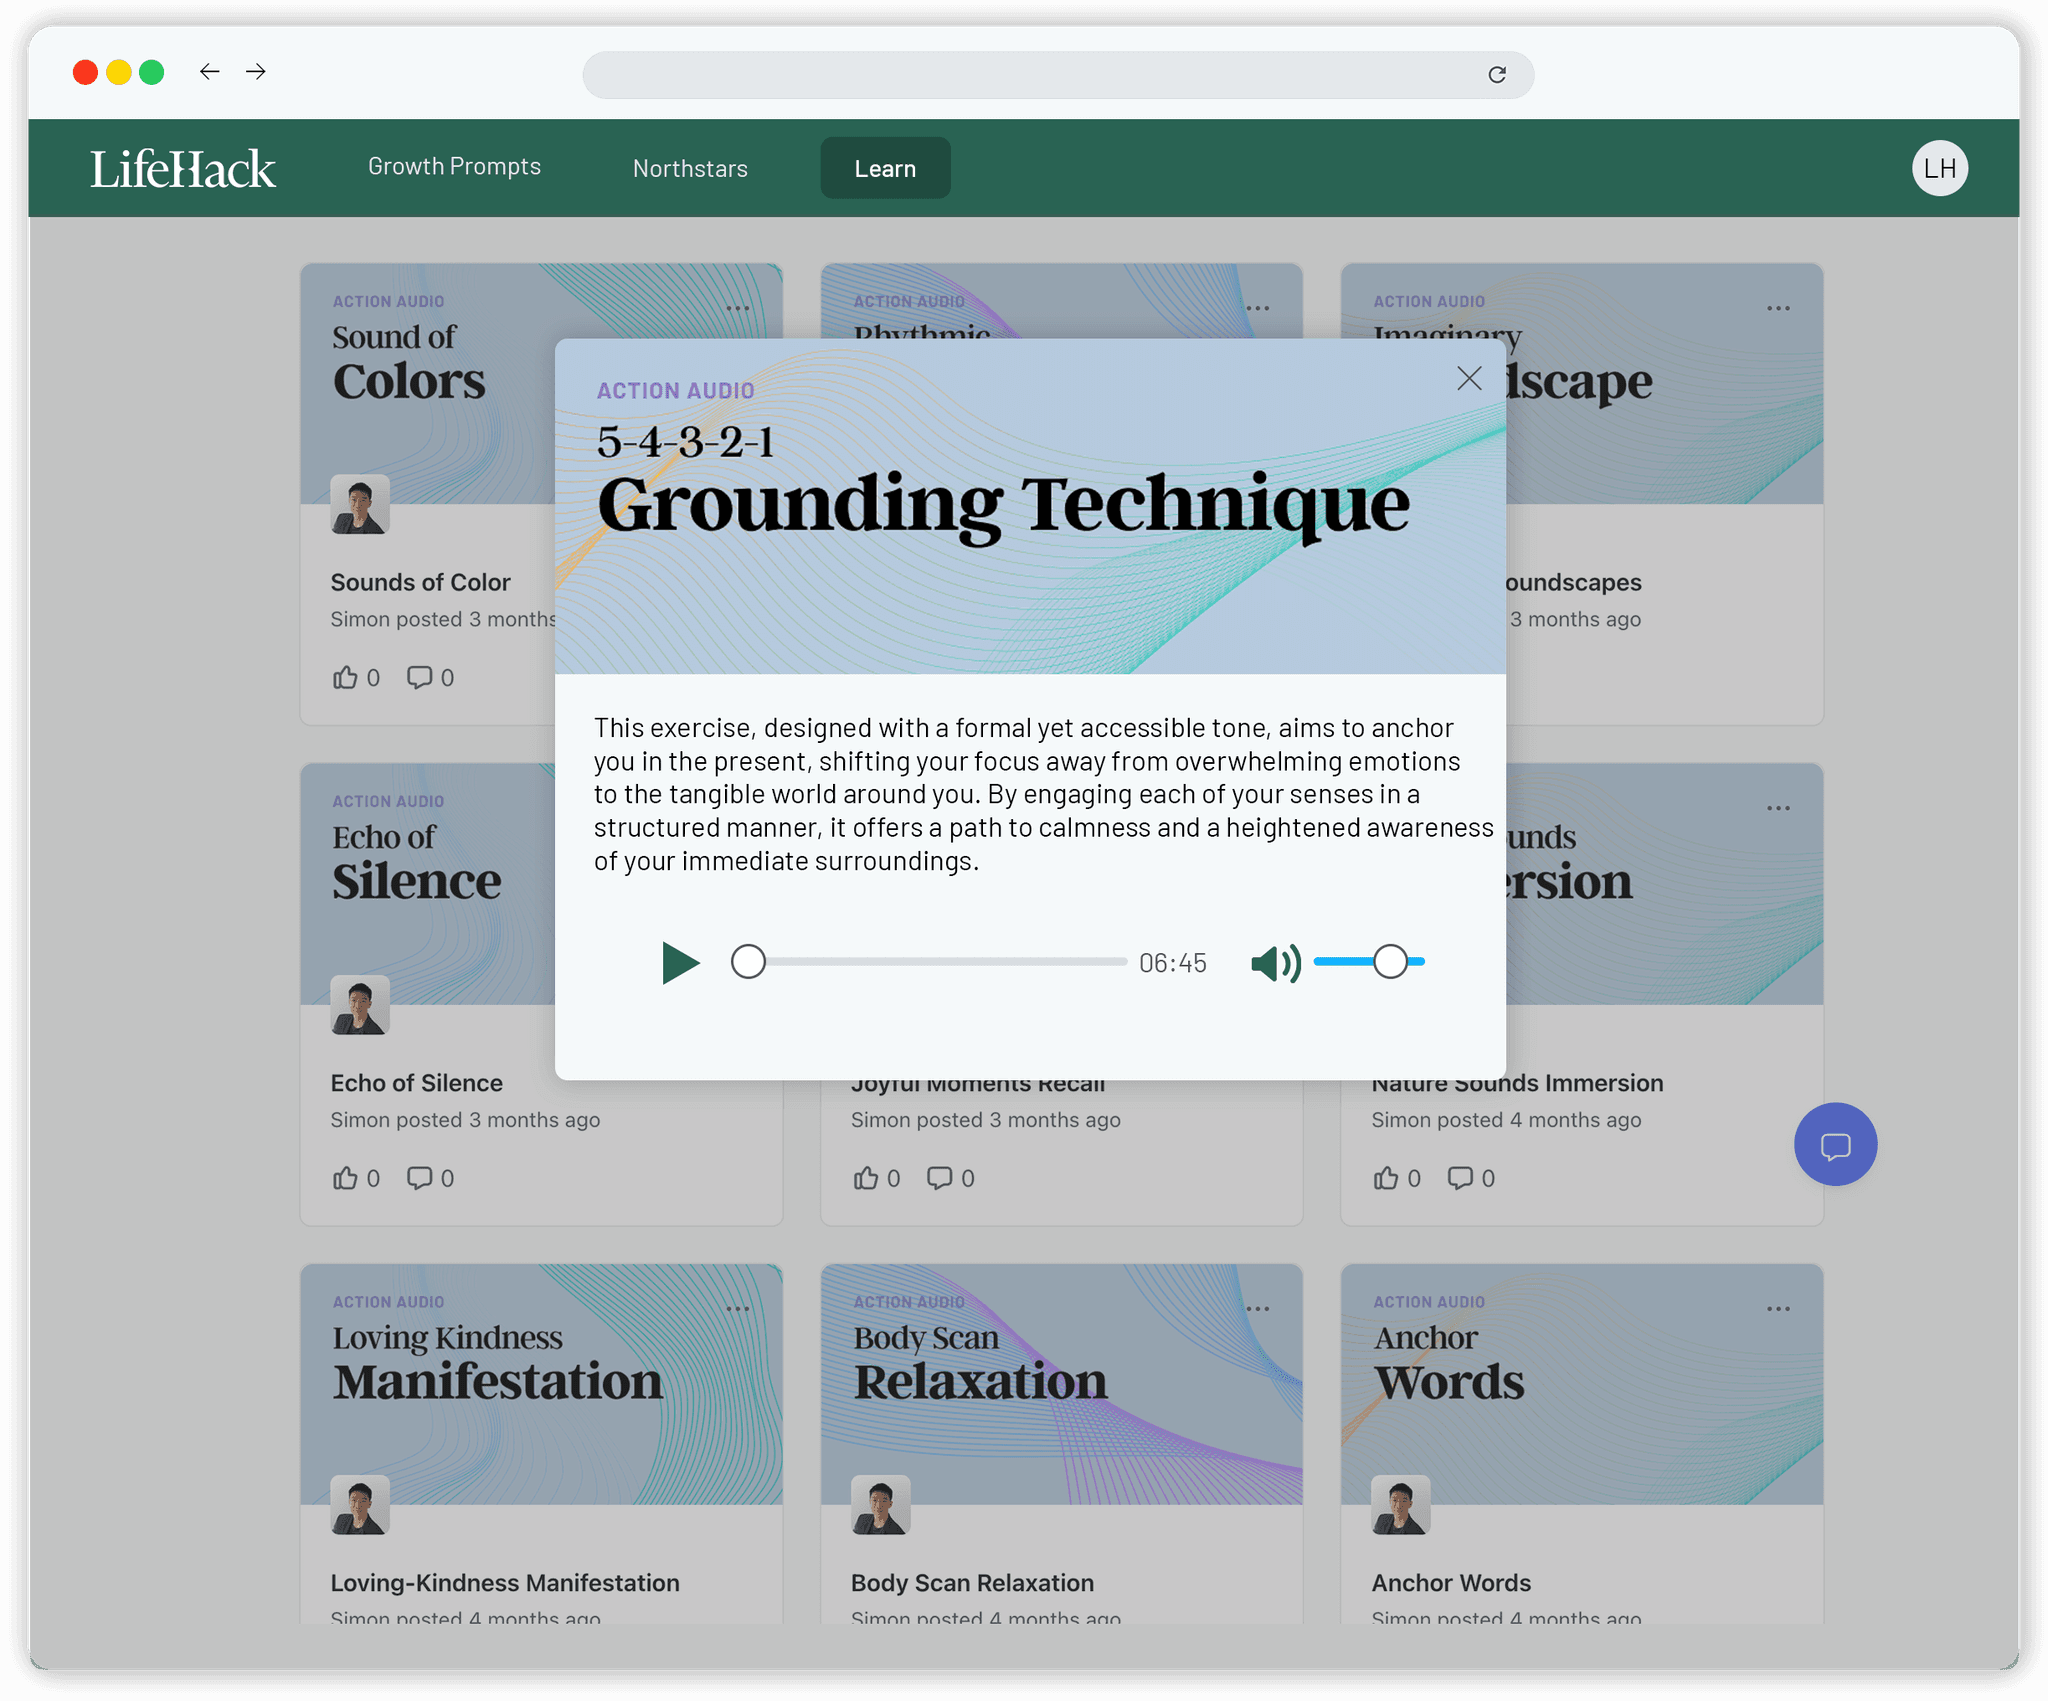Like the Nature Sounds Immersion post
Screen dimensions: 2048x1701
[1386, 1178]
